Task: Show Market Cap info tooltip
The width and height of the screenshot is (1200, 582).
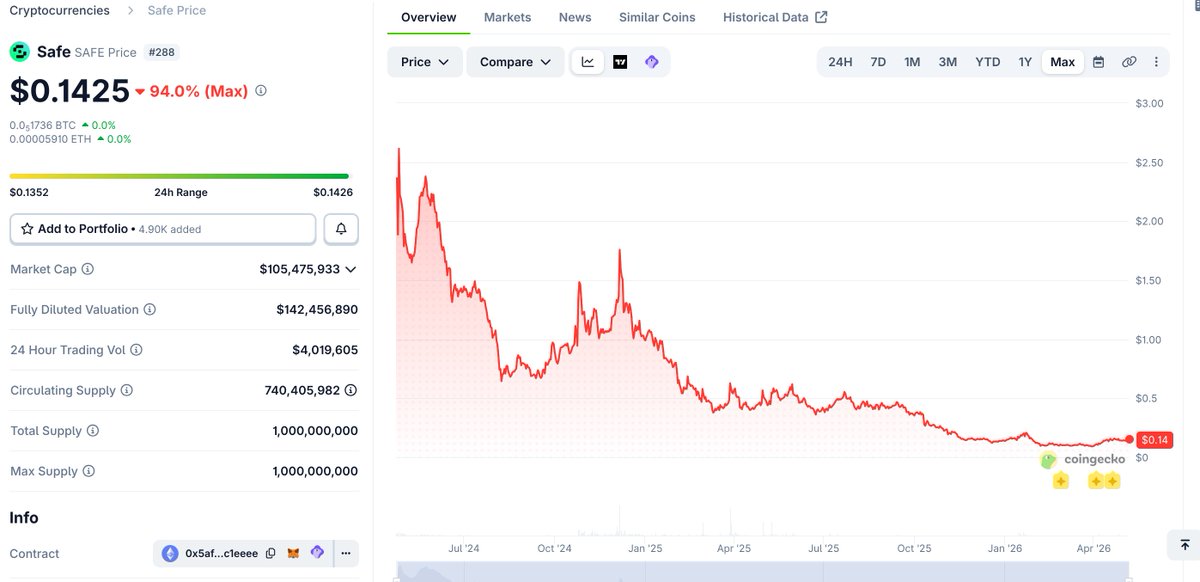Action: pyautogui.click(x=88, y=269)
